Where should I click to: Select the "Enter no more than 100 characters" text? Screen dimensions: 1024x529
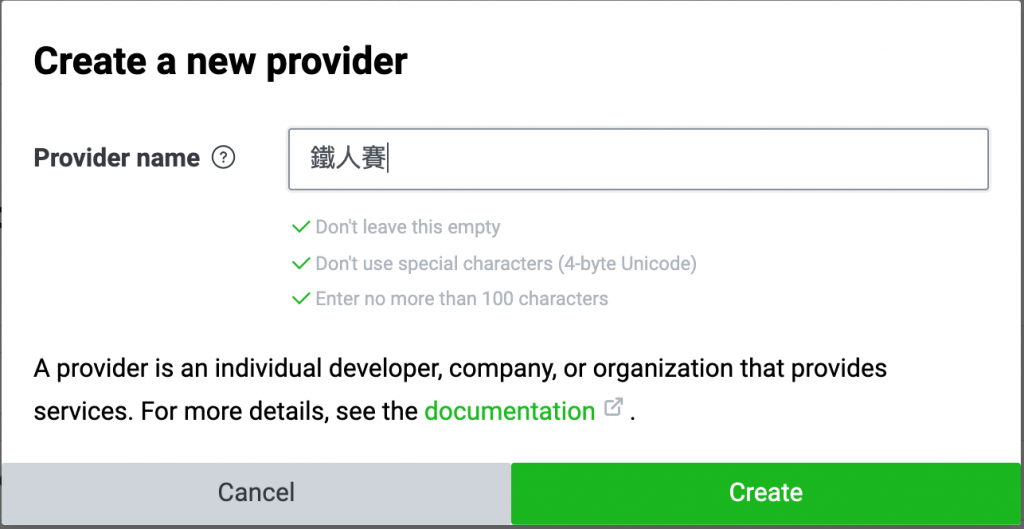coord(462,299)
